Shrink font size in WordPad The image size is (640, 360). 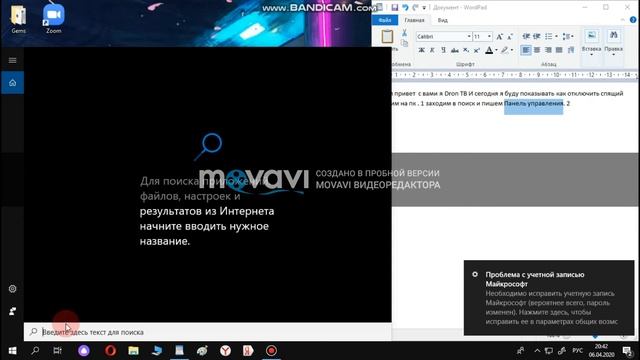tap(509, 37)
